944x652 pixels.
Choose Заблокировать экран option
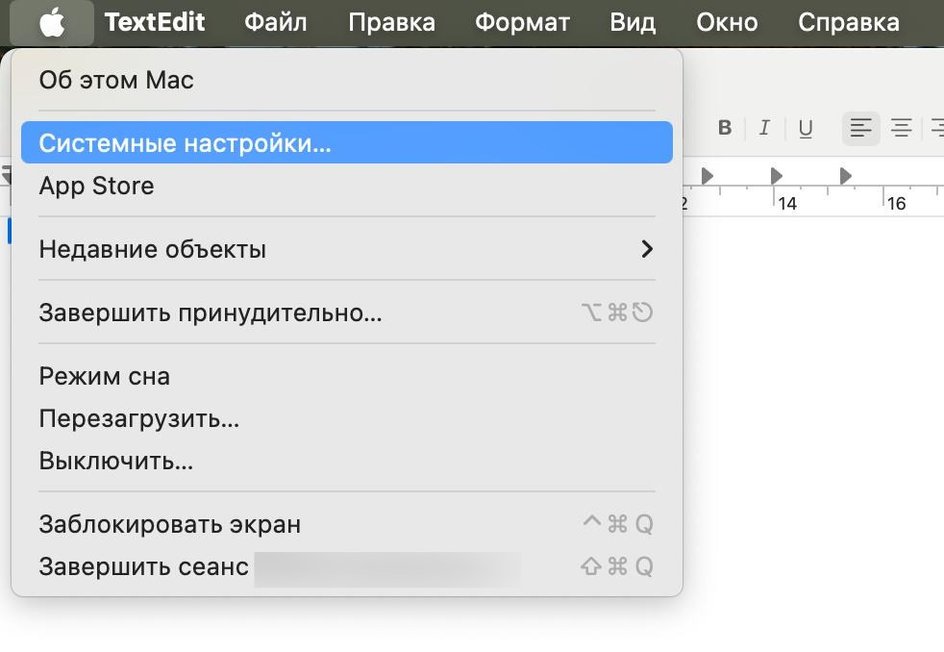pyautogui.click(x=347, y=524)
